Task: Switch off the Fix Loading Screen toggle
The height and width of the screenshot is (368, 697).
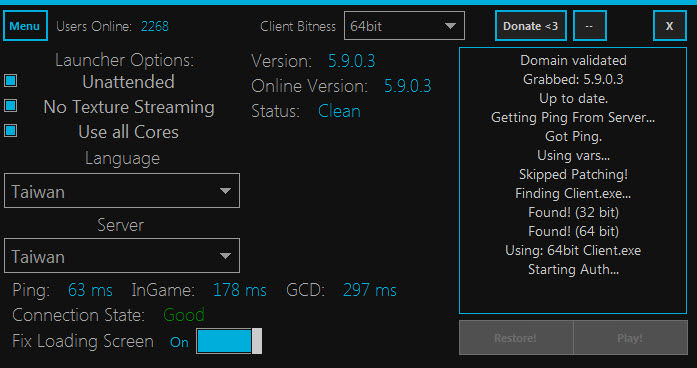Action: coord(229,341)
